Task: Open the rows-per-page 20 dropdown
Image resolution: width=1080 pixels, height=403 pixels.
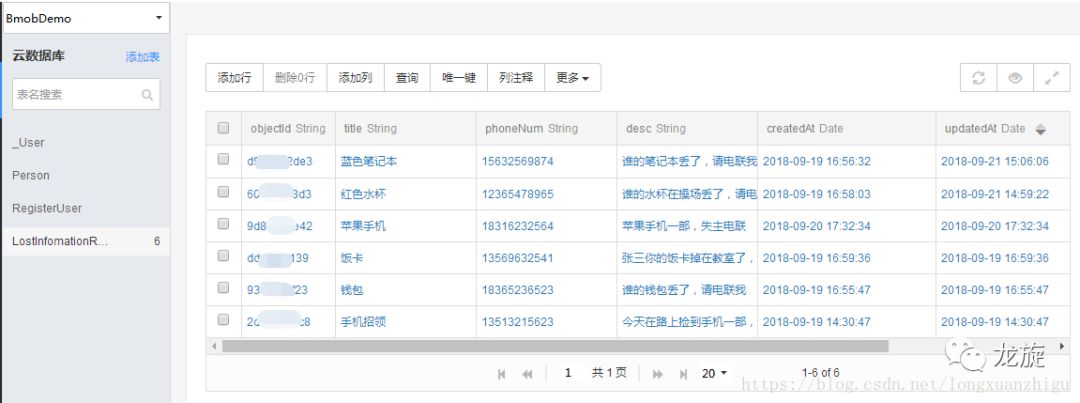Action: pos(714,373)
